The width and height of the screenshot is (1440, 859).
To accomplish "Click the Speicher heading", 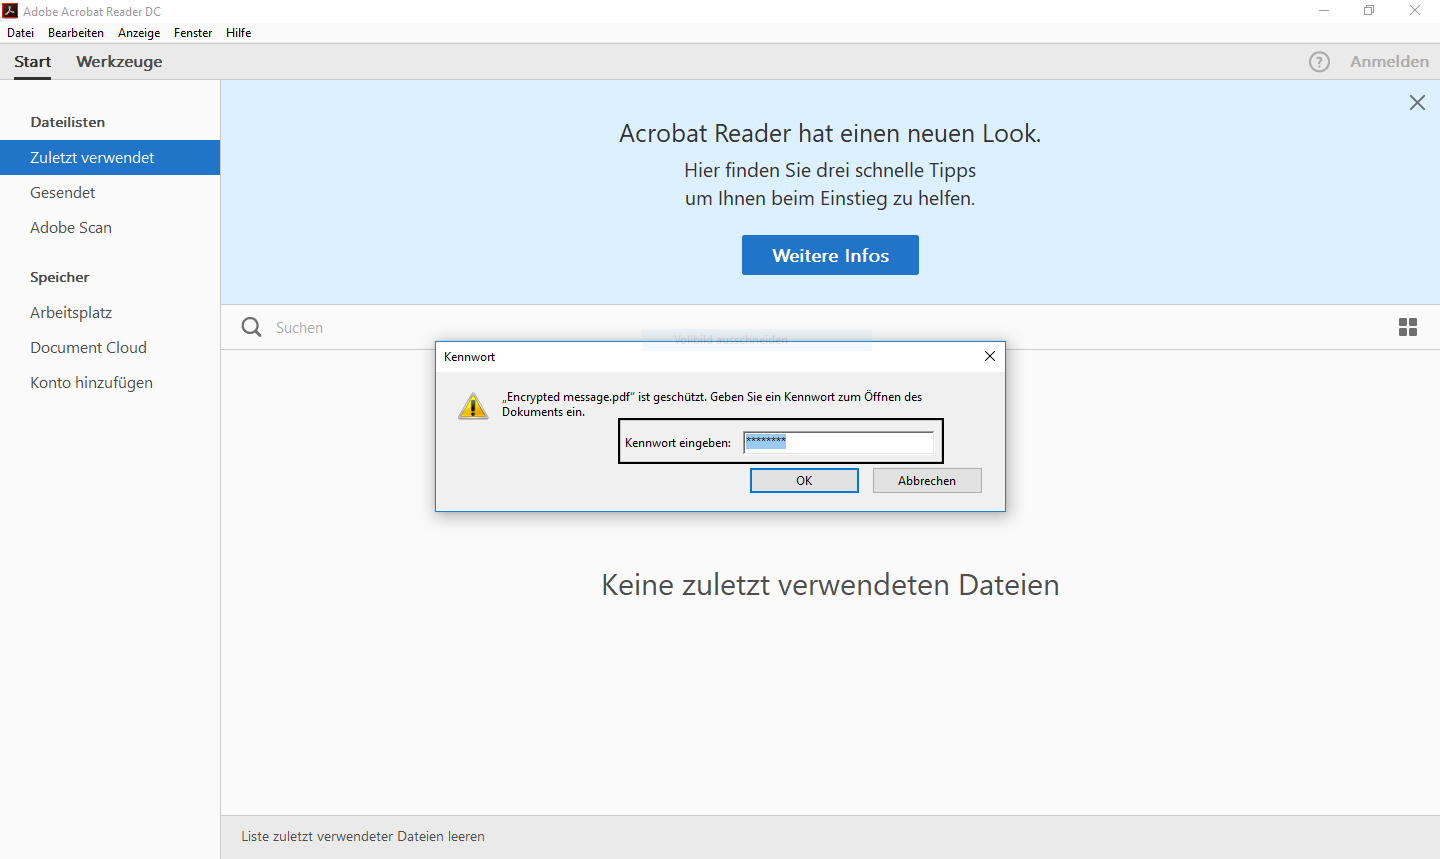I will [x=60, y=277].
